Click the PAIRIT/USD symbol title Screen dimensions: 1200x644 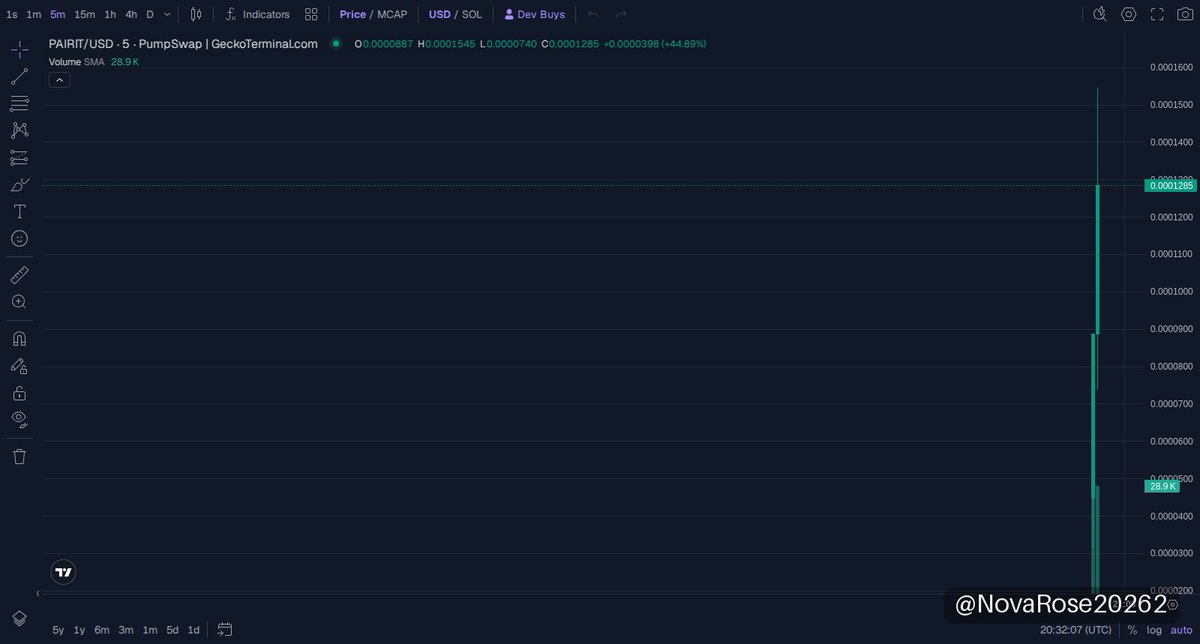point(183,44)
